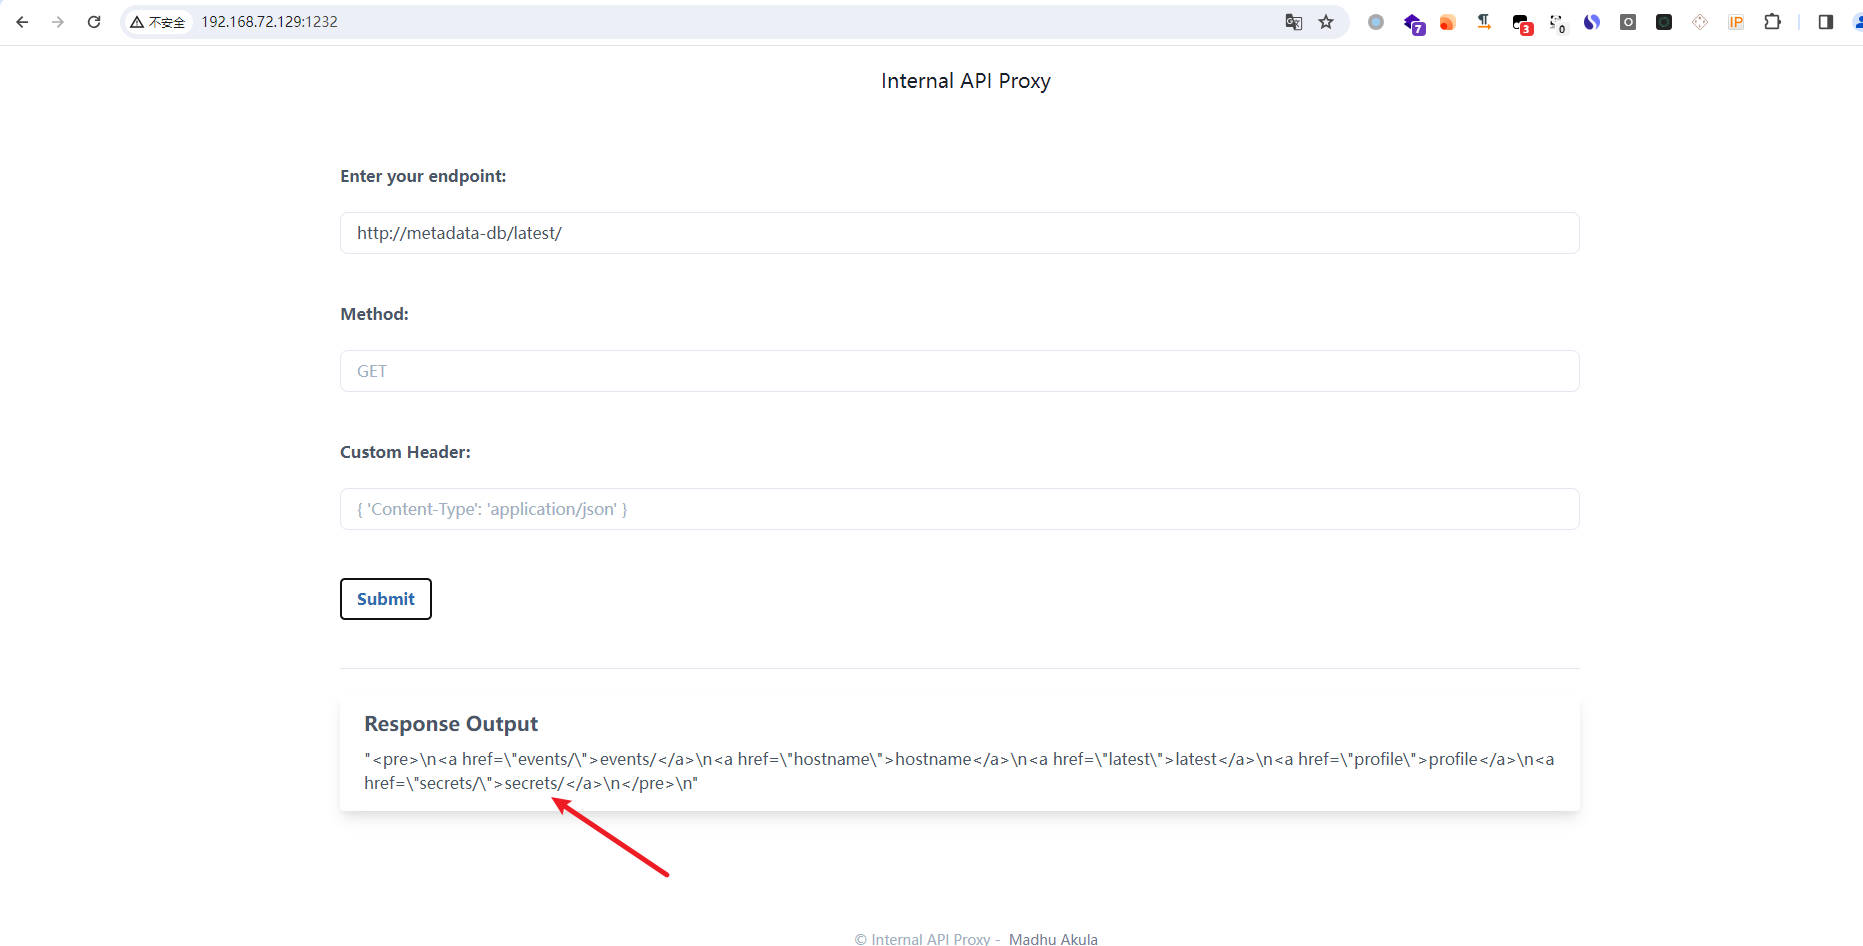
Task: Click the 'Response Output' heading
Action: tap(451, 724)
